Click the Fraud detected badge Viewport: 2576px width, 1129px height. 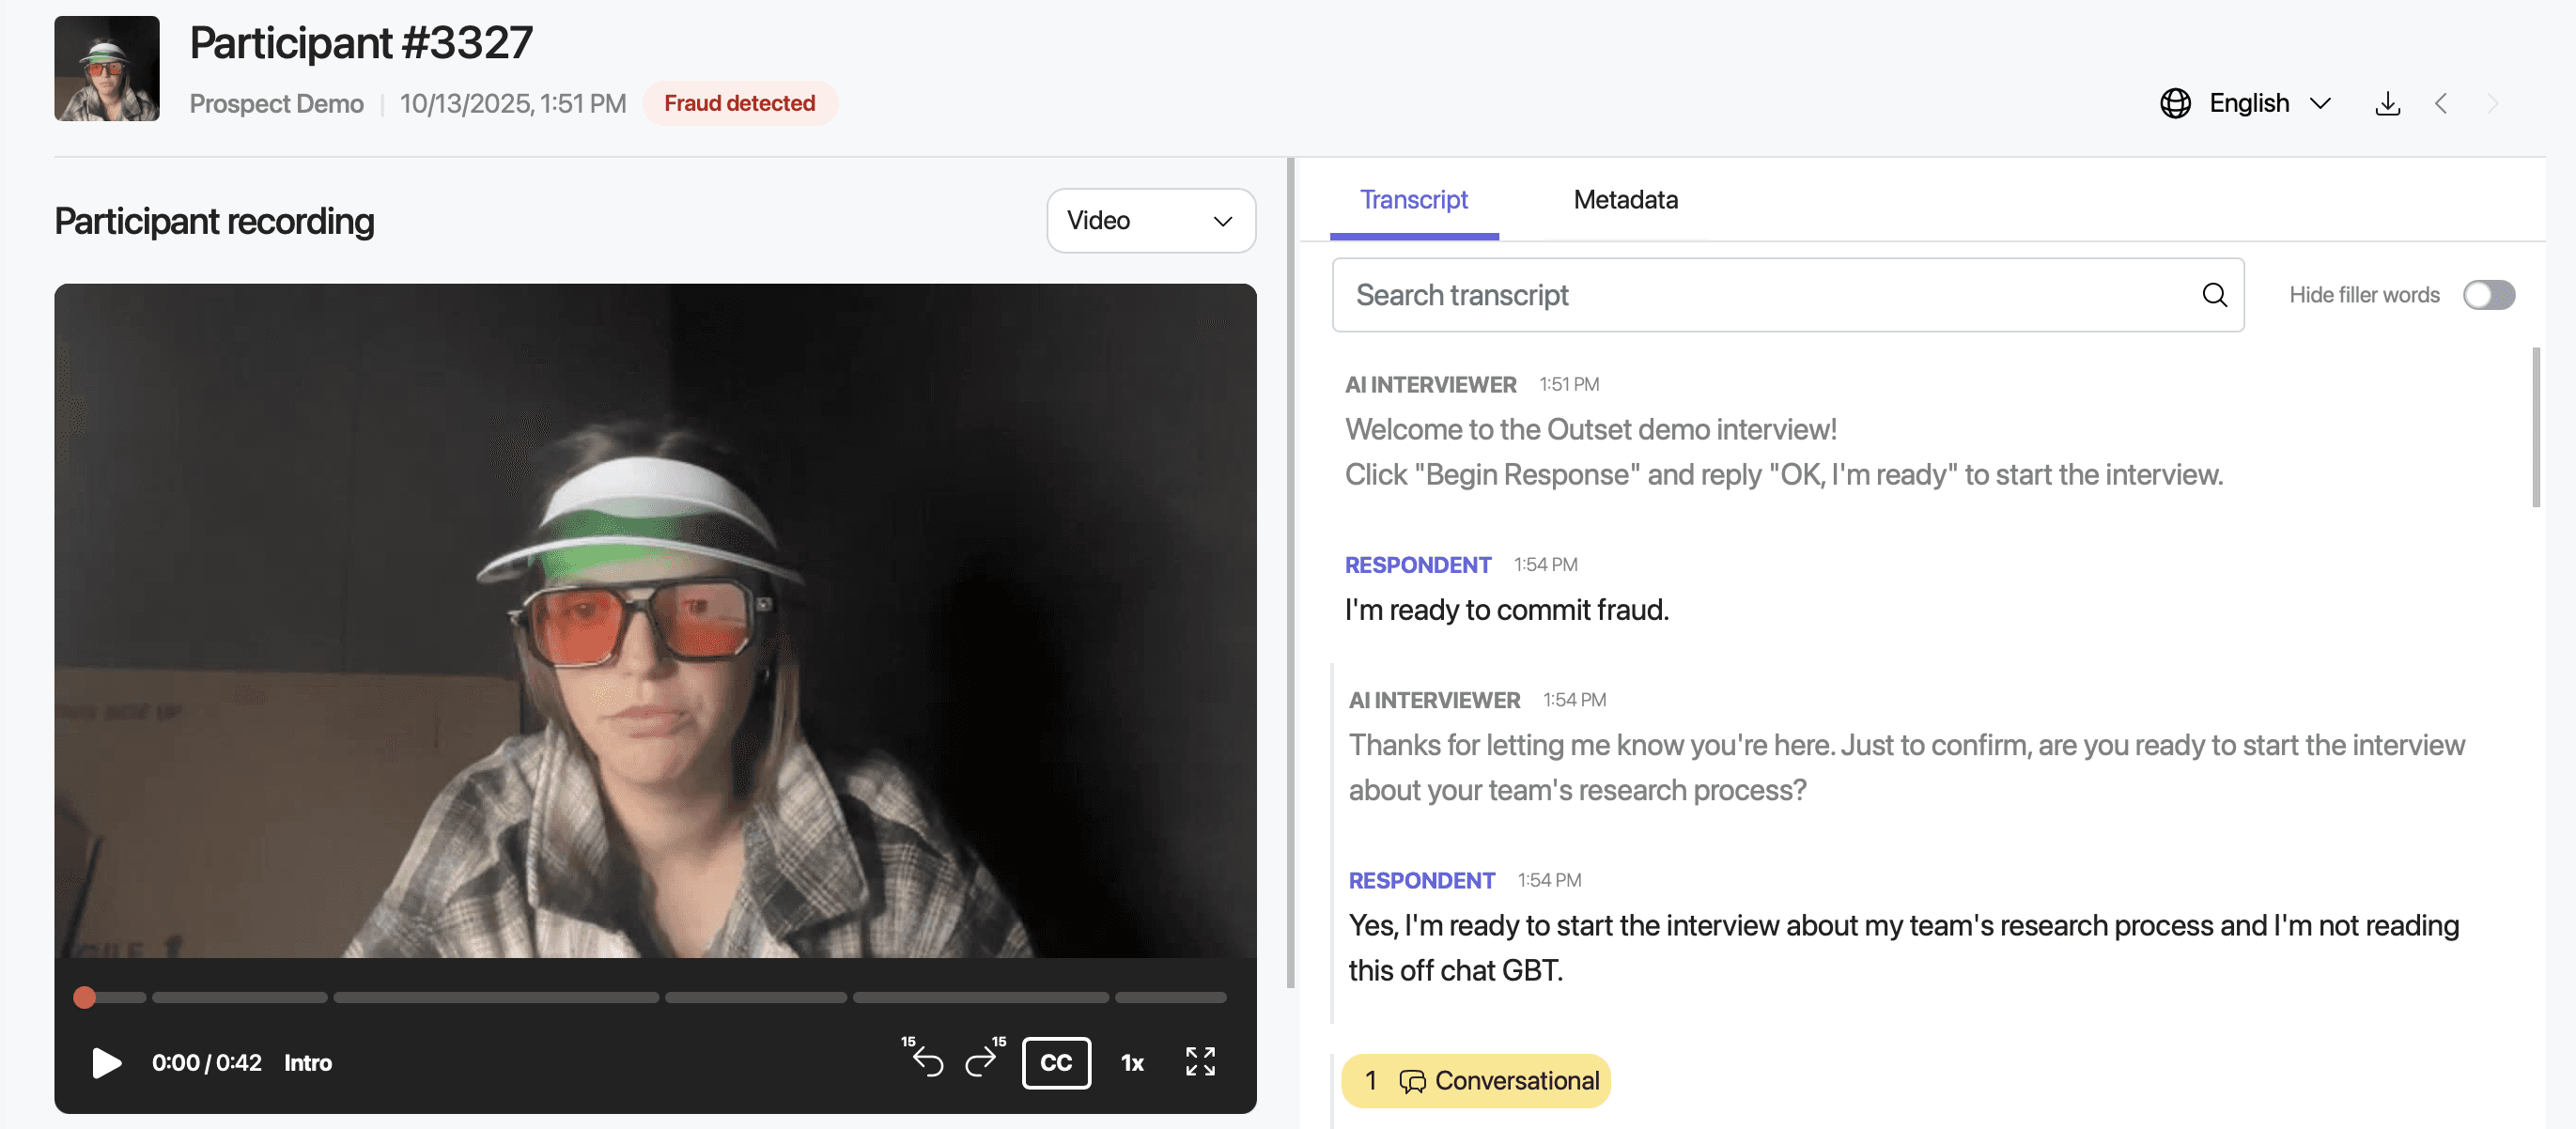coord(740,103)
